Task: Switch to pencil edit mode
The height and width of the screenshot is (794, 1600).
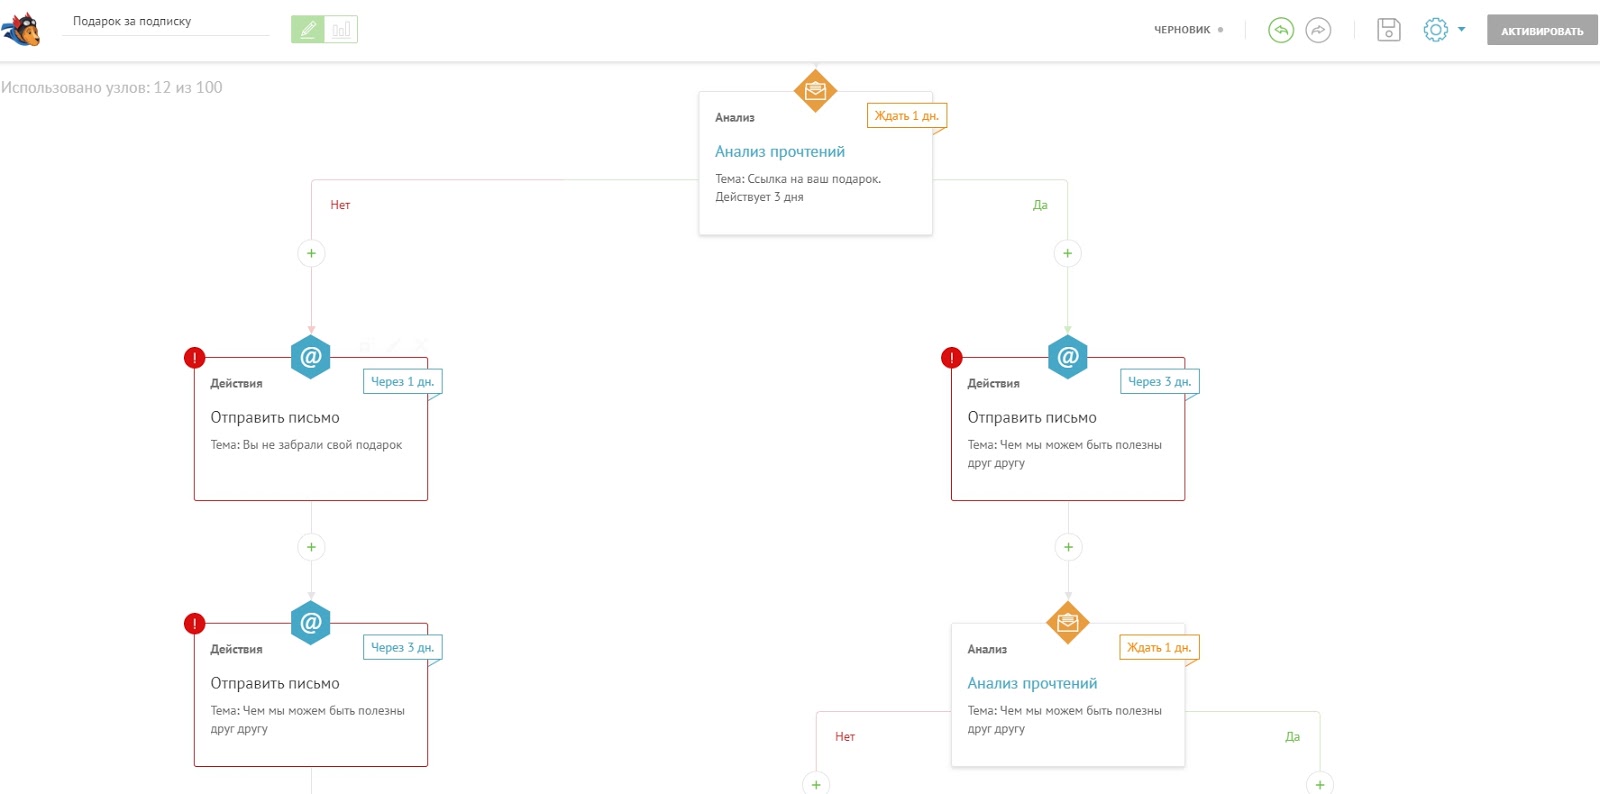Action: [x=308, y=30]
